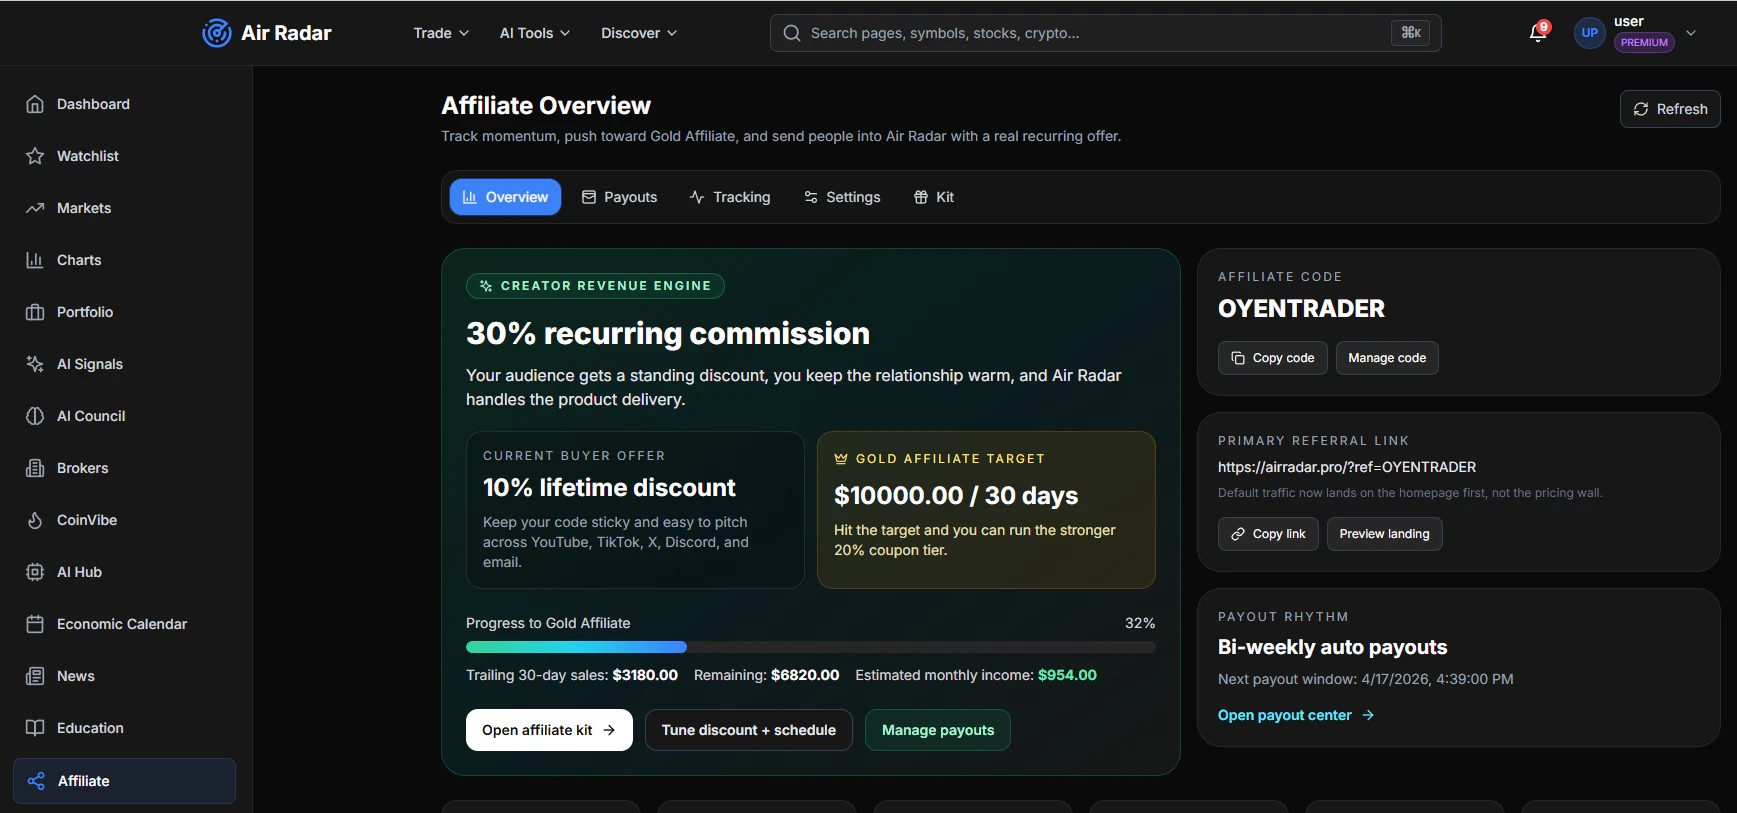Viewport: 1737px width, 813px height.
Task: Click the AI Signals sparkle icon
Action: (35, 364)
